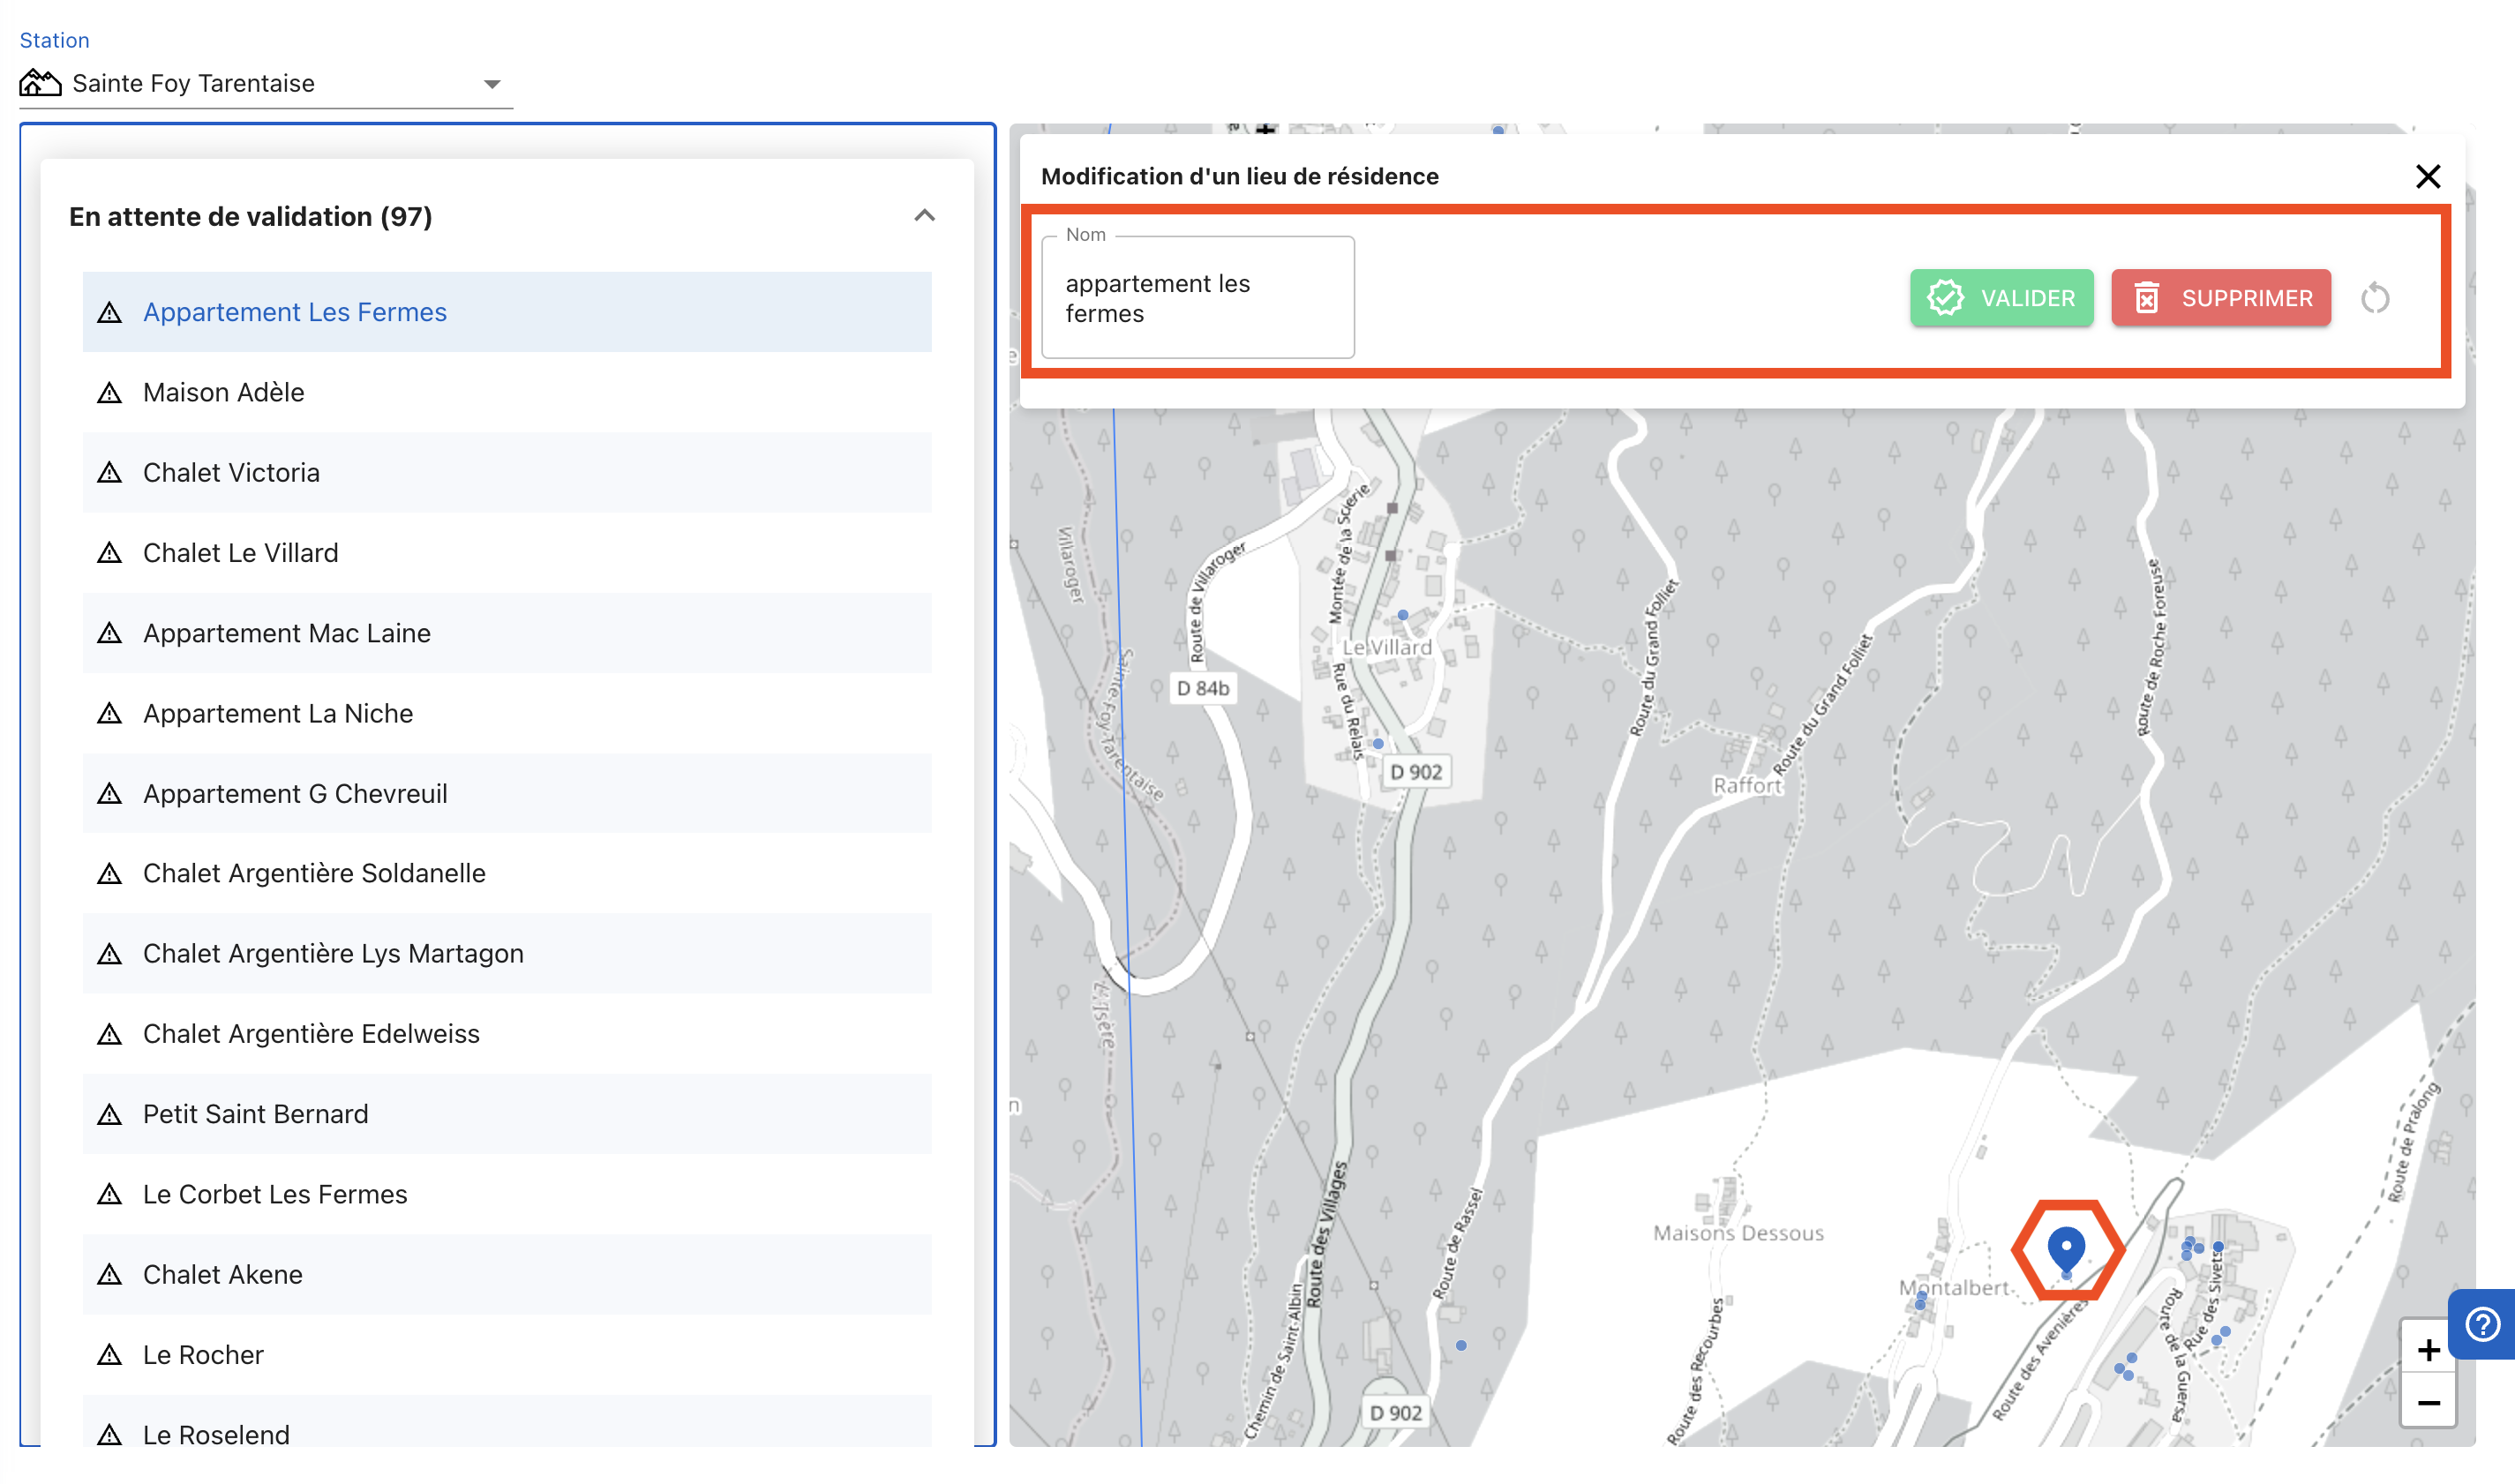The height and width of the screenshot is (1484, 2515).
Task: Click warning icon next to Maison Adèle
Action: pos(109,393)
